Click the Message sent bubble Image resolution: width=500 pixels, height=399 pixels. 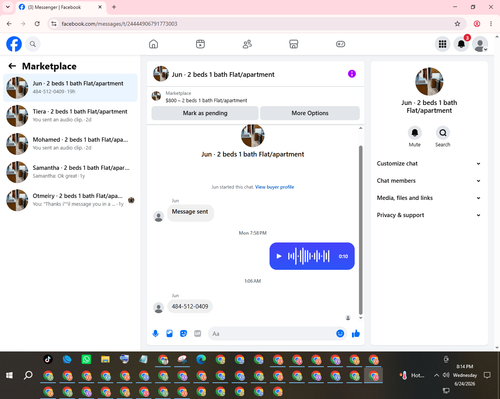[190, 212]
